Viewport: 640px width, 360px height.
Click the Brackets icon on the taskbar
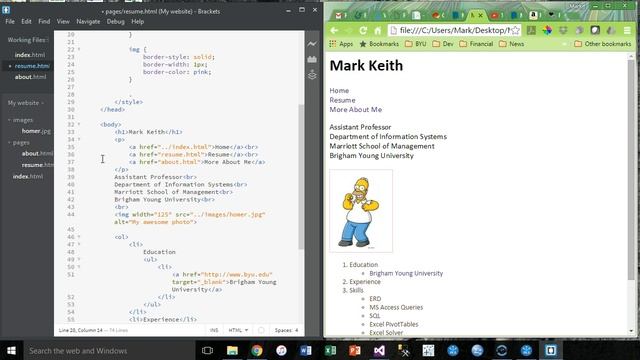pos(551,351)
